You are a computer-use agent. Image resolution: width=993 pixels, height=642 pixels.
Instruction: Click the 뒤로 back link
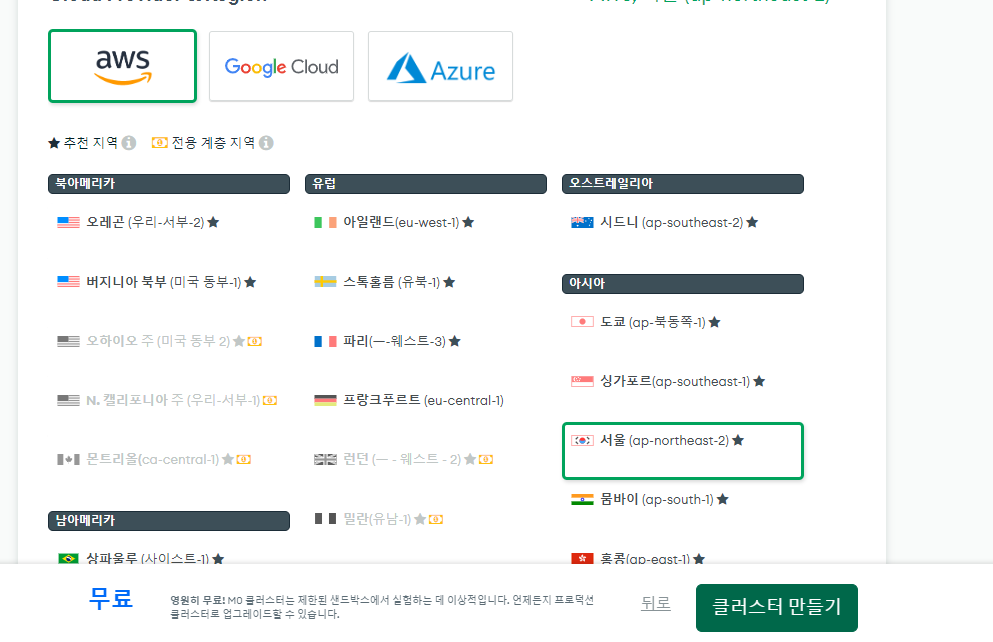pos(655,603)
